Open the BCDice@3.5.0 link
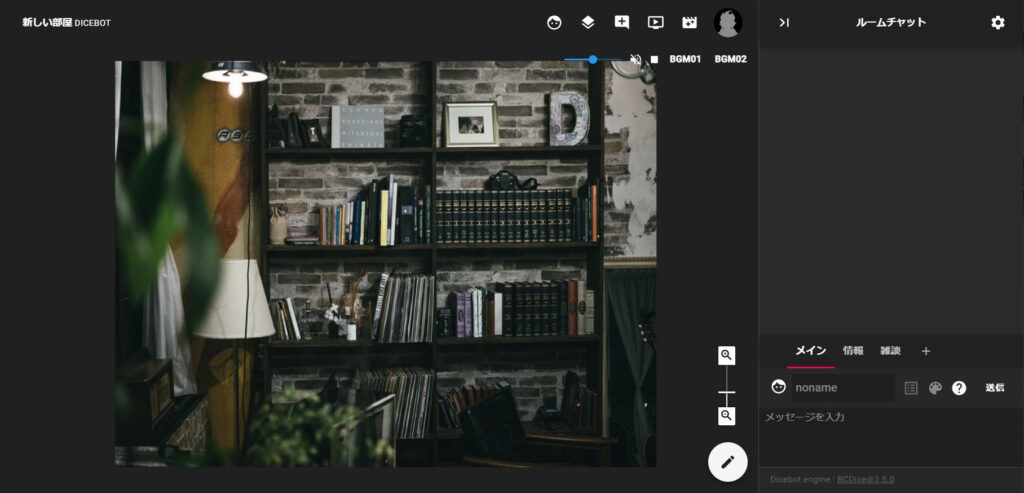 [866, 480]
